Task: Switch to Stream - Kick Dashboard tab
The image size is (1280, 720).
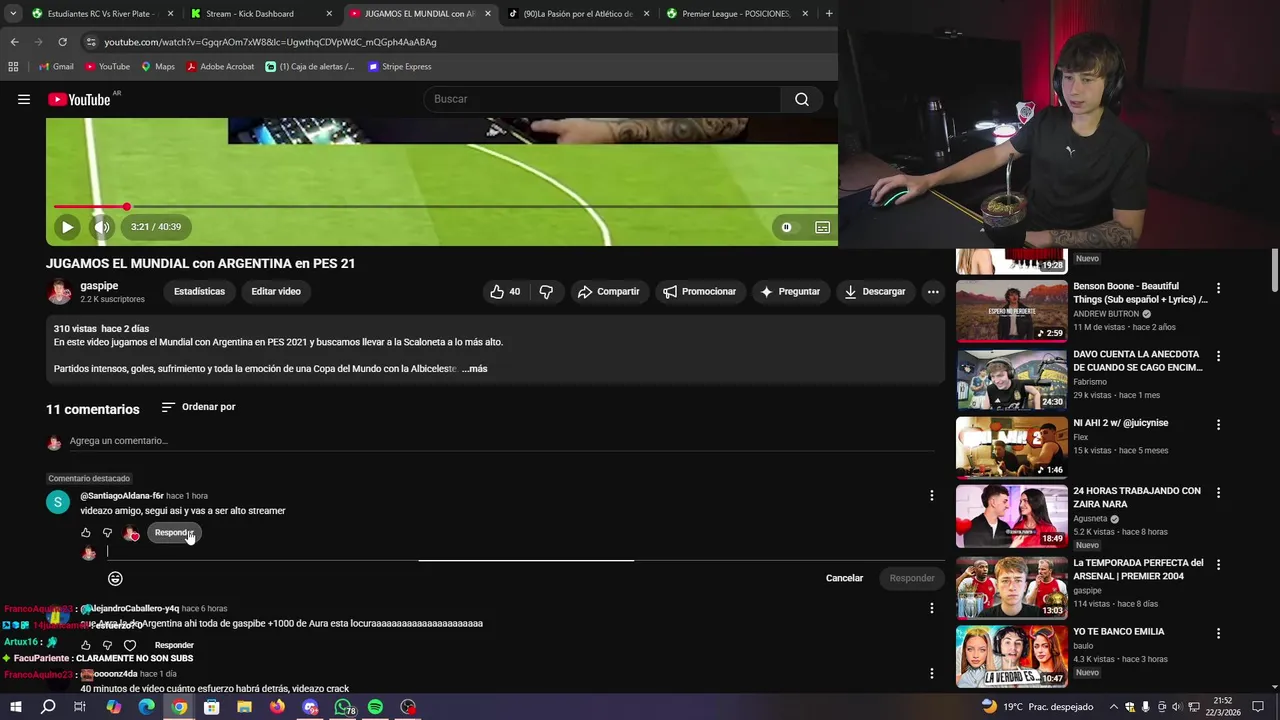Action: (x=260, y=14)
